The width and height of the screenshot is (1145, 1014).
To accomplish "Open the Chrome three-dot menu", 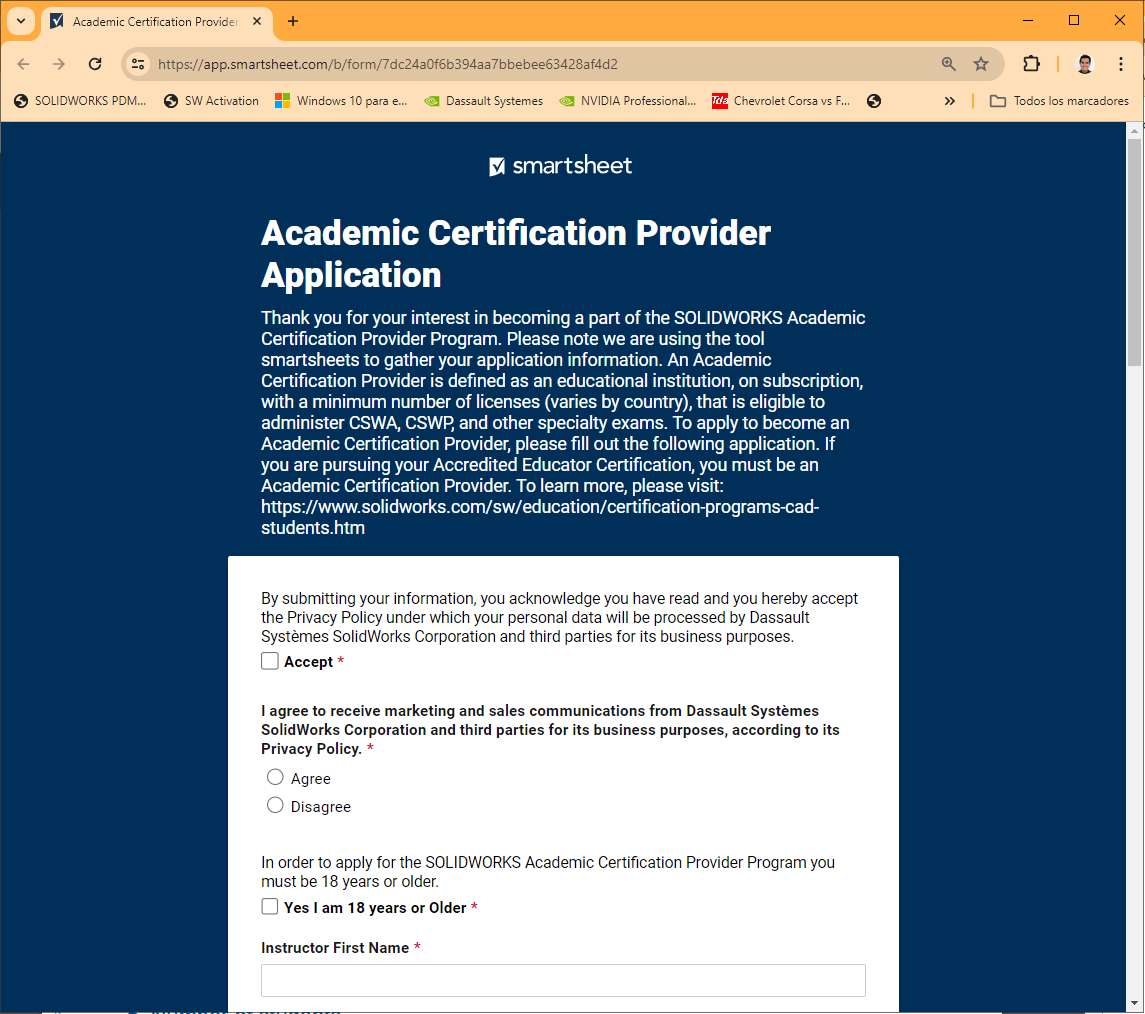I will pos(1121,64).
